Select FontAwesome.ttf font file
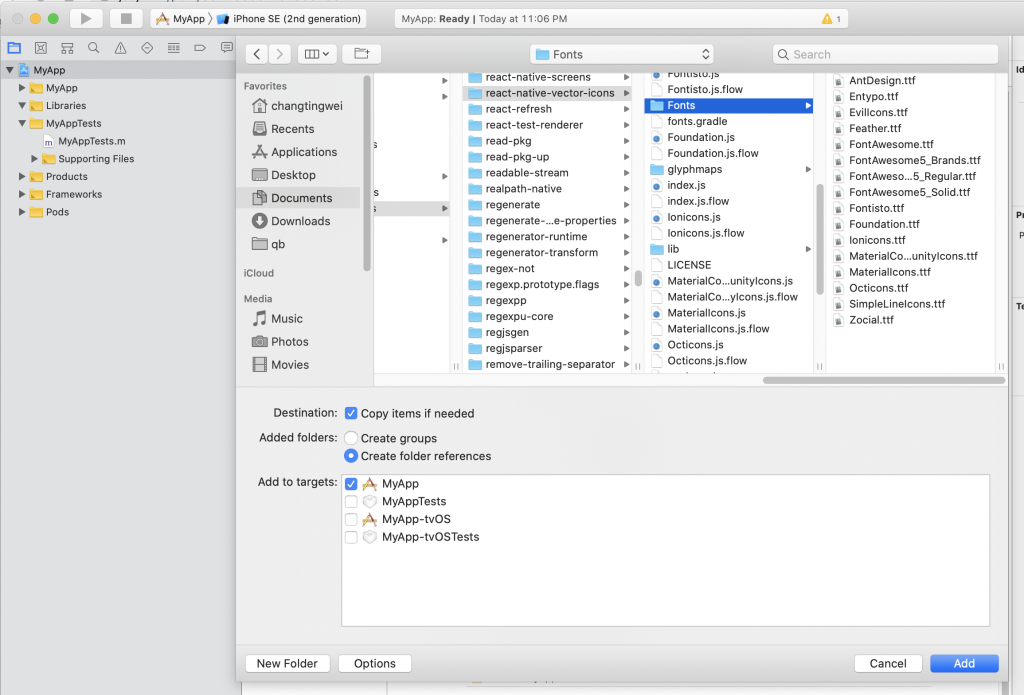This screenshot has height=695, width=1024. click(891, 144)
